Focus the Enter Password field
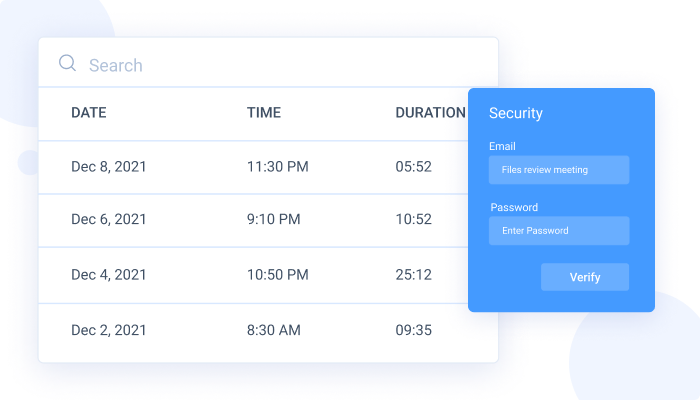 (x=559, y=231)
